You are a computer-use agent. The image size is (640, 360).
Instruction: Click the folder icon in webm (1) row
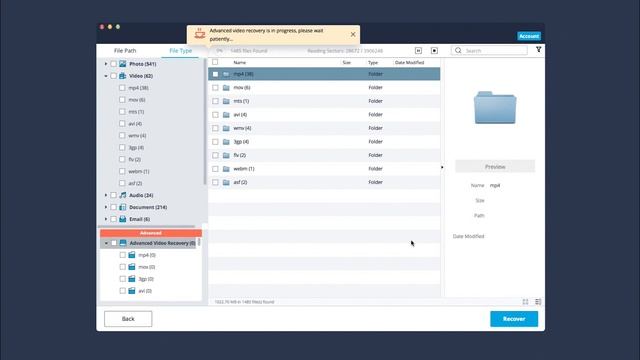tap(226, 169)
